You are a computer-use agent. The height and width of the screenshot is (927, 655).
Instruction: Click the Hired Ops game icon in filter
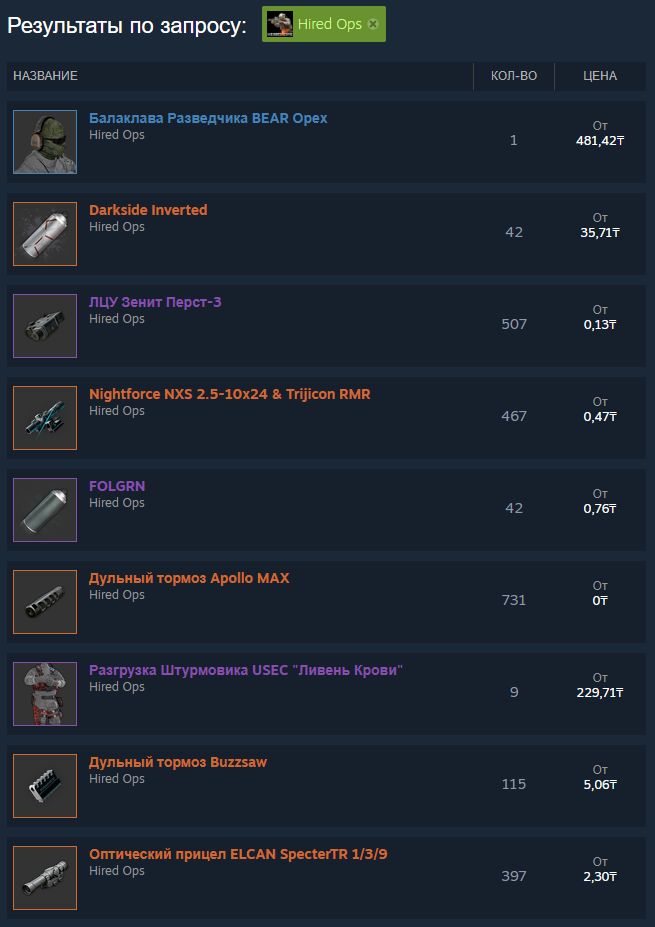tap(280, 24)
